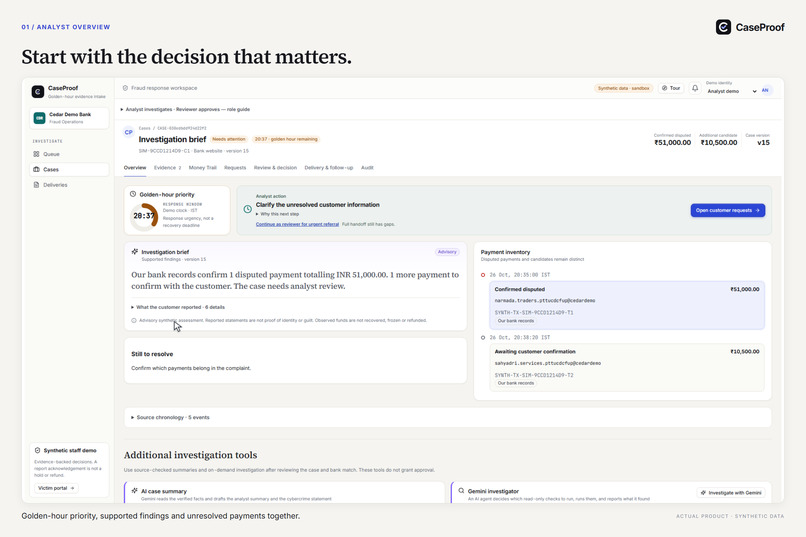This screenshot has height=537, width=806.
Task: Click narmada.traders payee address text
Action: click(545, 301)
